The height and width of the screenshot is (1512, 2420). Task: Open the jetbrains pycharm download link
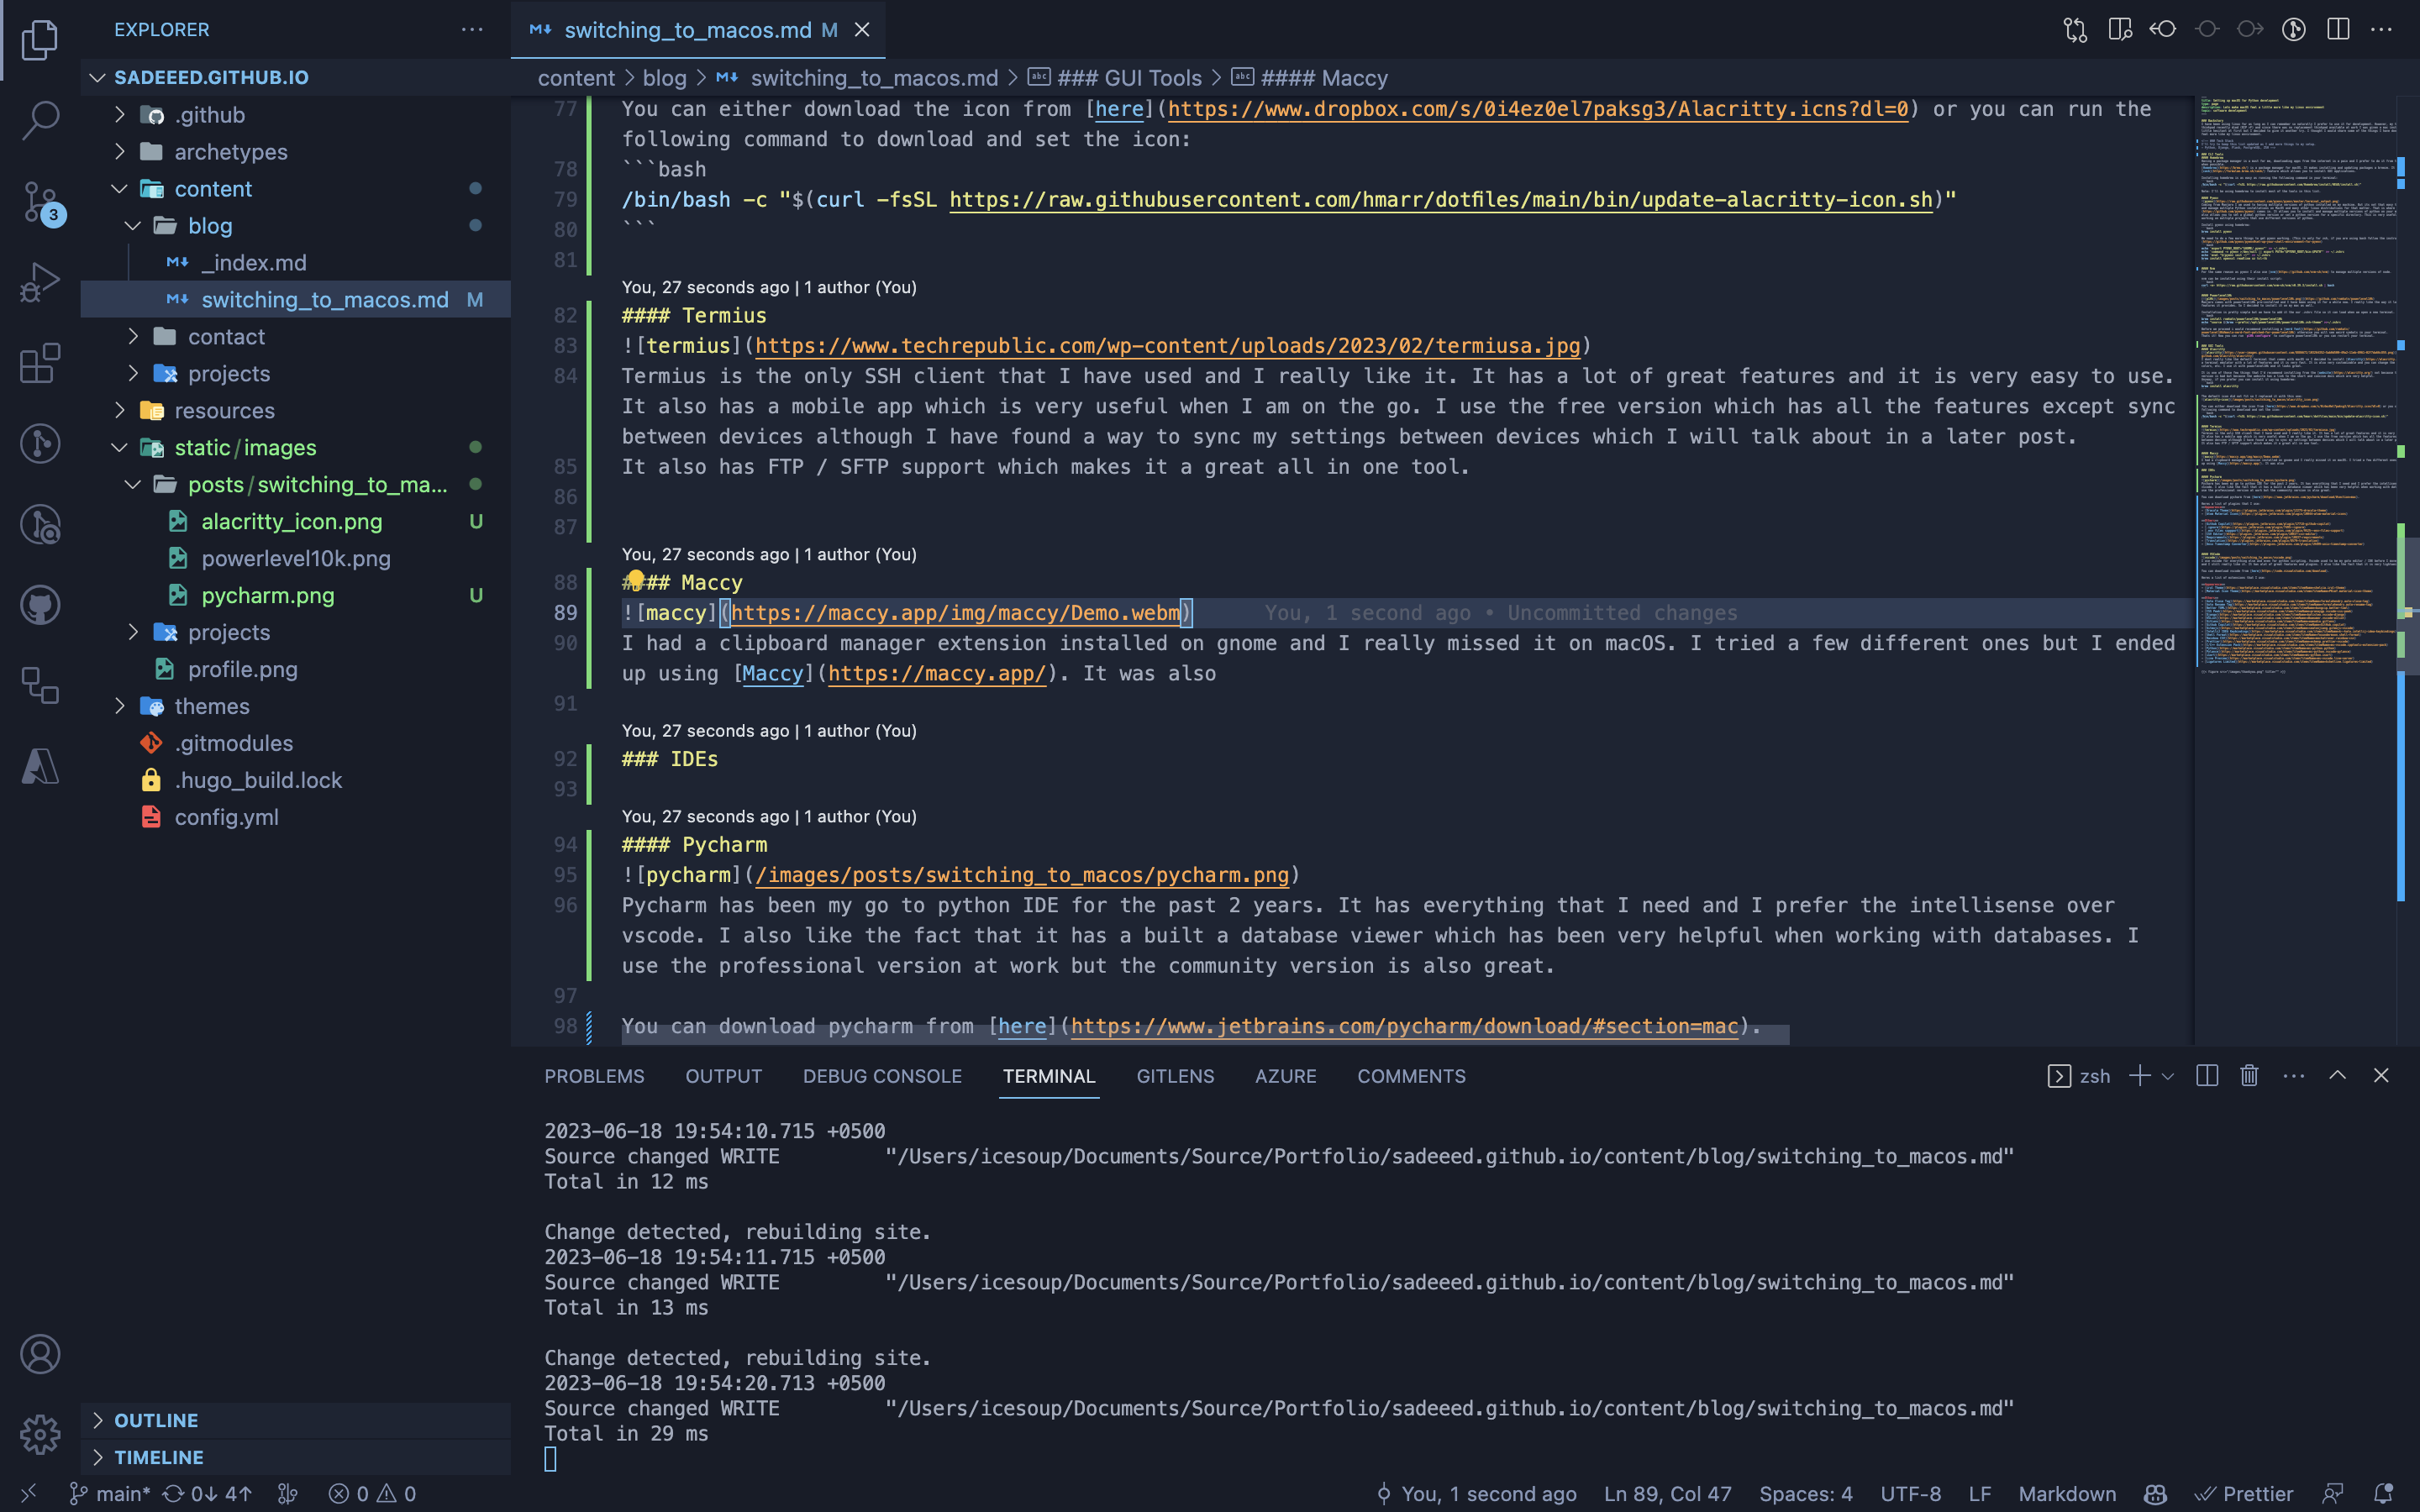1404,1026
